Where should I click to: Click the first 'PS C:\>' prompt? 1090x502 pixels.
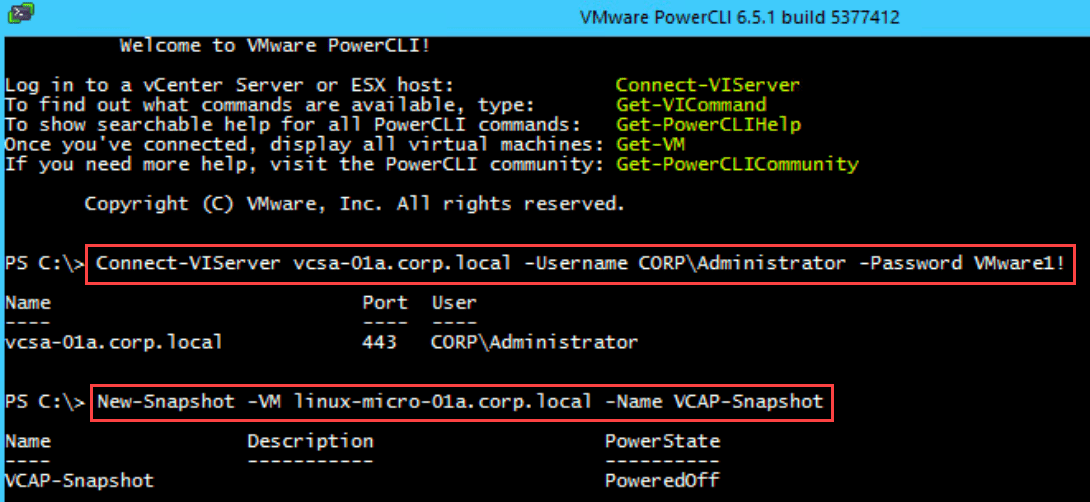[x=44, y=264]
